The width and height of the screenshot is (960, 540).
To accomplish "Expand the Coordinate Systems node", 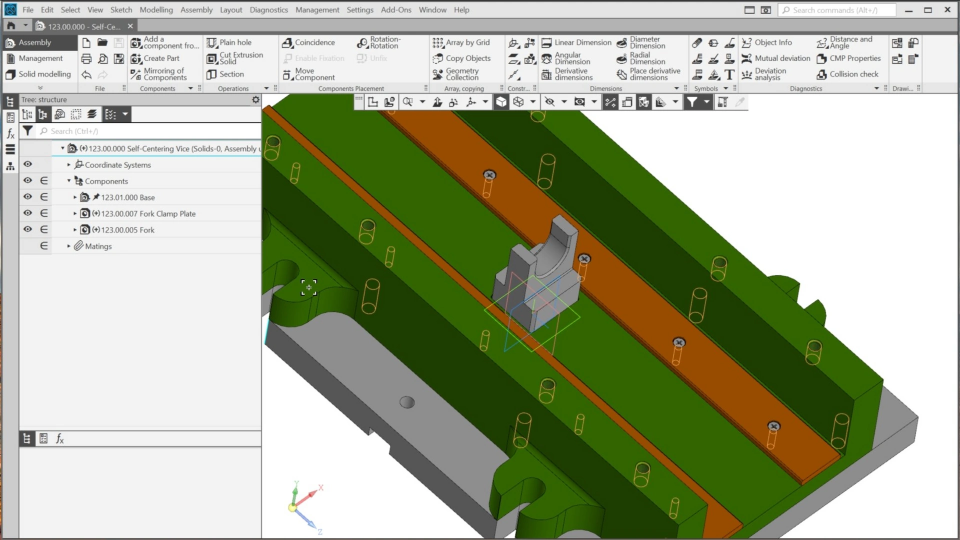I will [x=69, y=165].
